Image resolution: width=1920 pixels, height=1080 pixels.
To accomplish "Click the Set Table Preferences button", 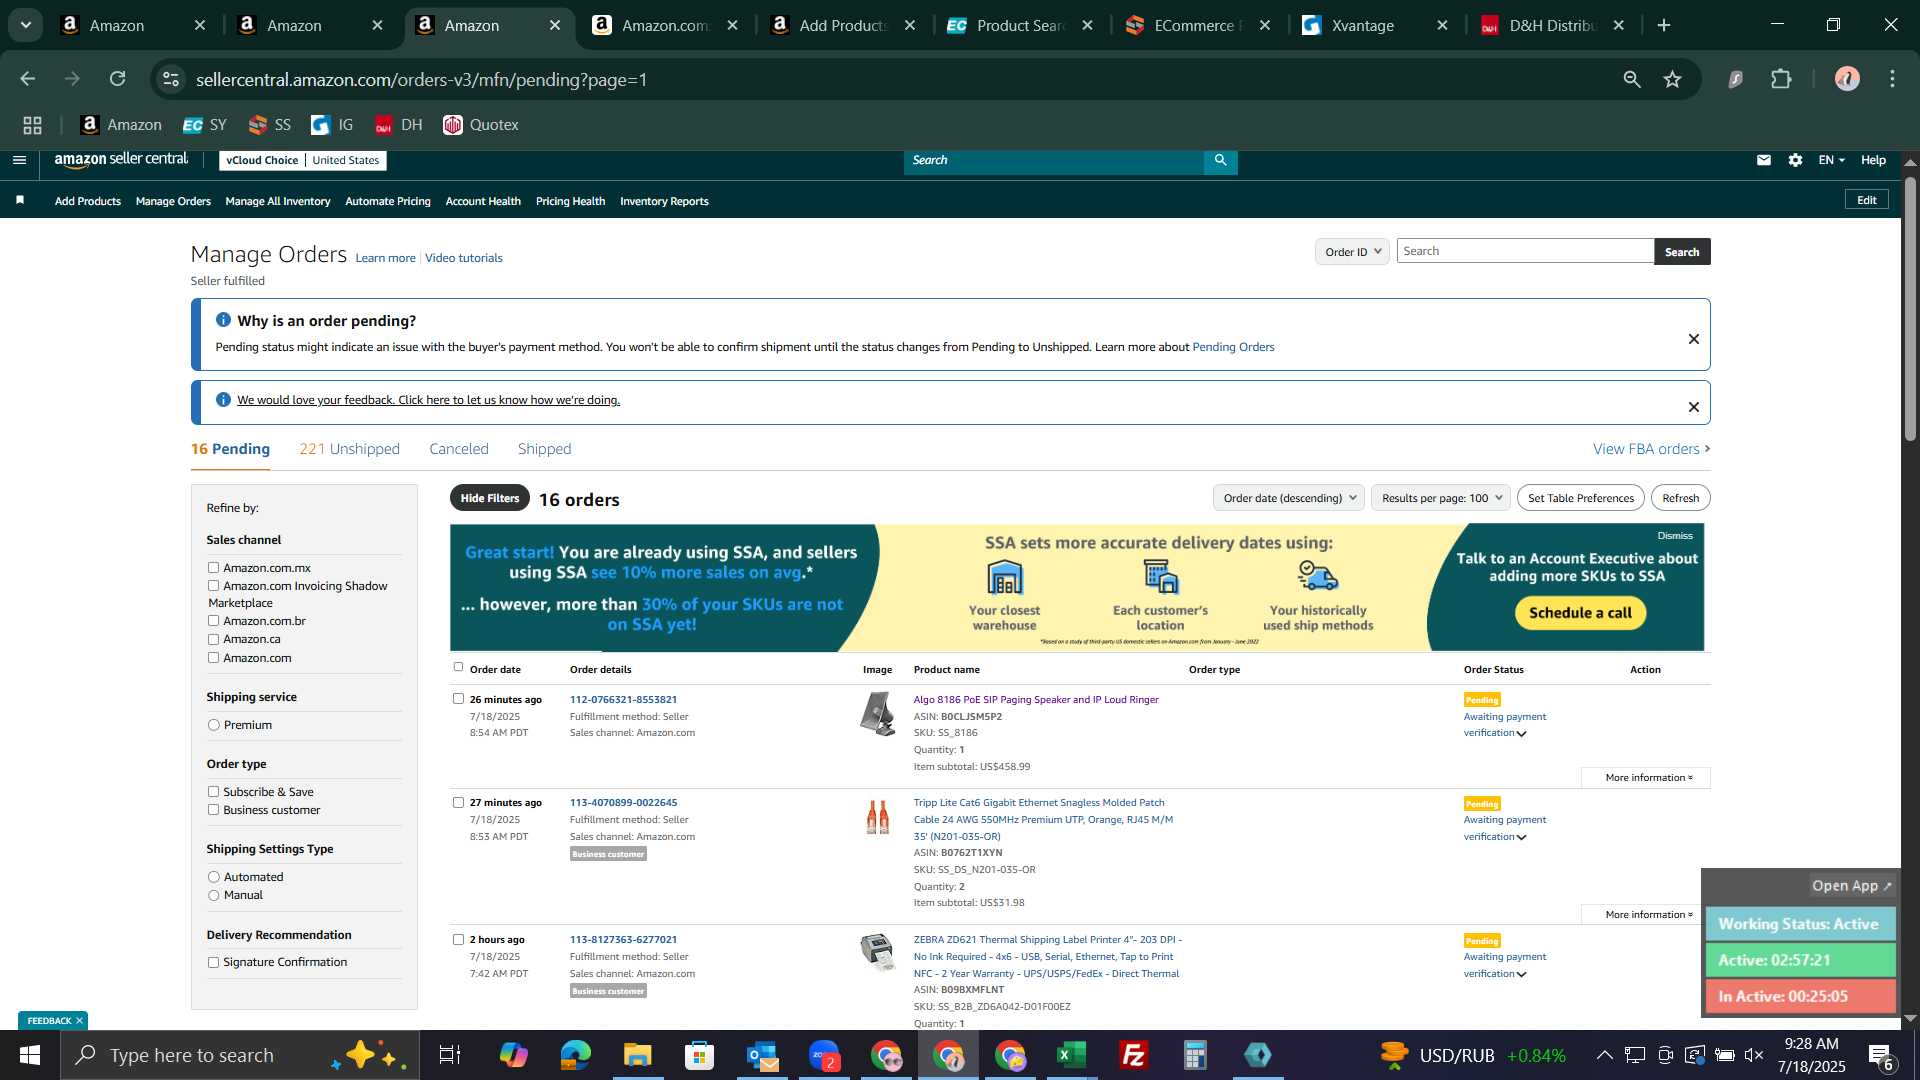I will (x=1580, y=498).
